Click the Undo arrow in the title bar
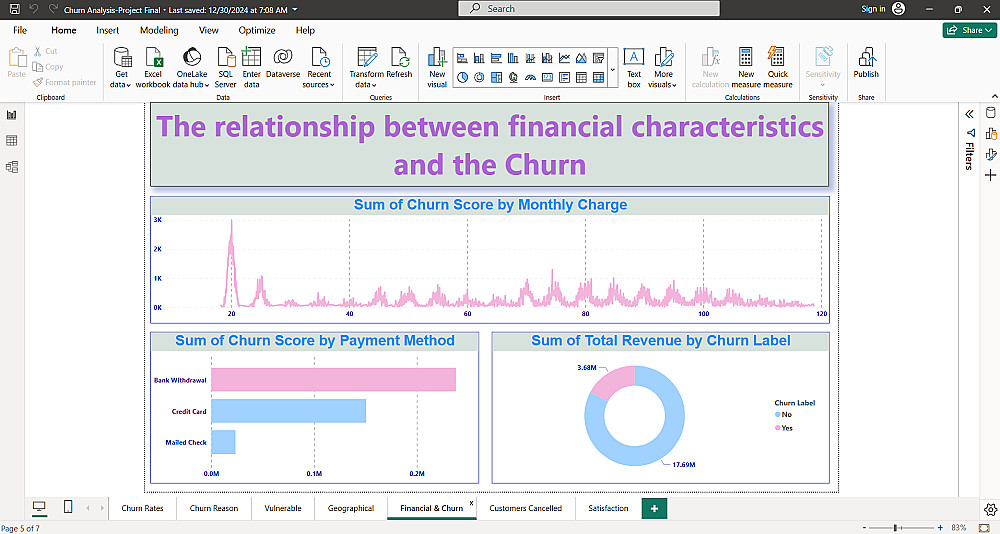The width and height of the screenshot is (1000, 534). (34, 9)
